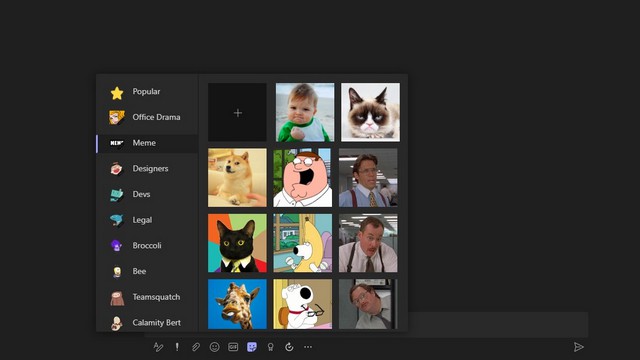
Task: Pick the Brian and banana meme
Action: click(302, 243)
